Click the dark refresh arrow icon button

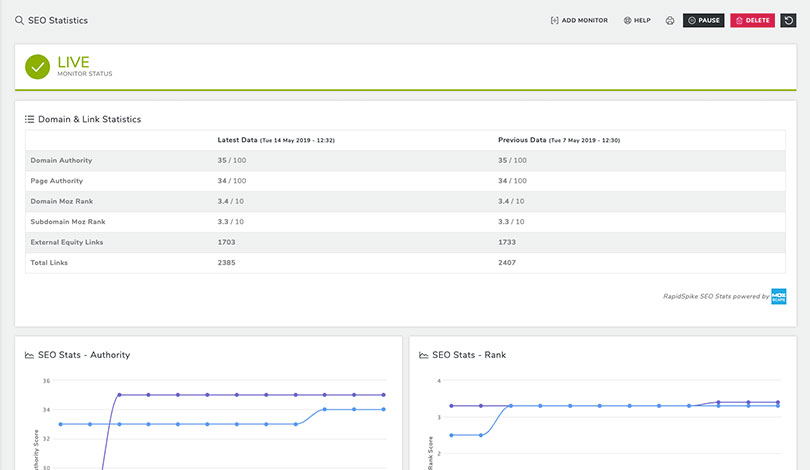(x=788, y=20)
